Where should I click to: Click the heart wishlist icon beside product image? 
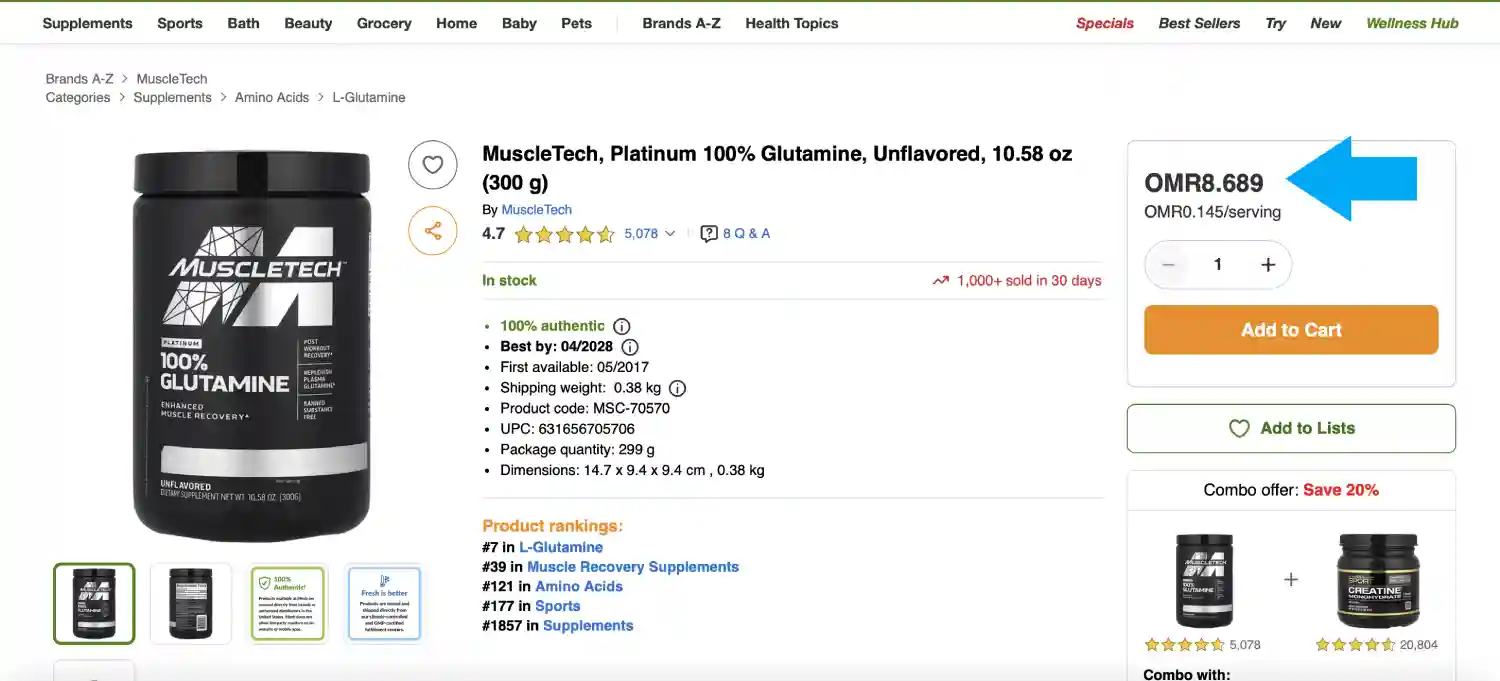point(432,165)
